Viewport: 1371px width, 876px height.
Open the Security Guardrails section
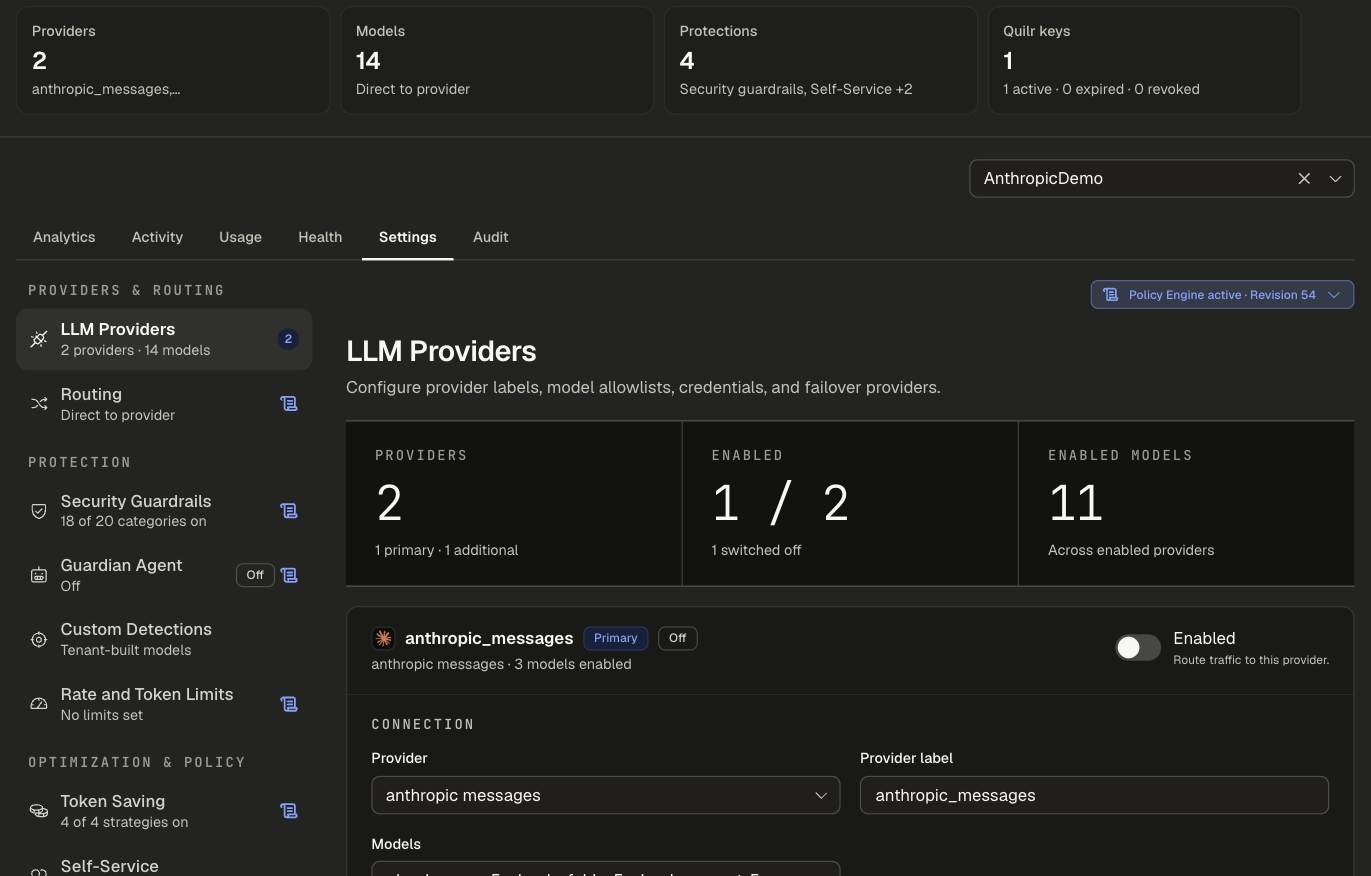click(x=164, y=511)
